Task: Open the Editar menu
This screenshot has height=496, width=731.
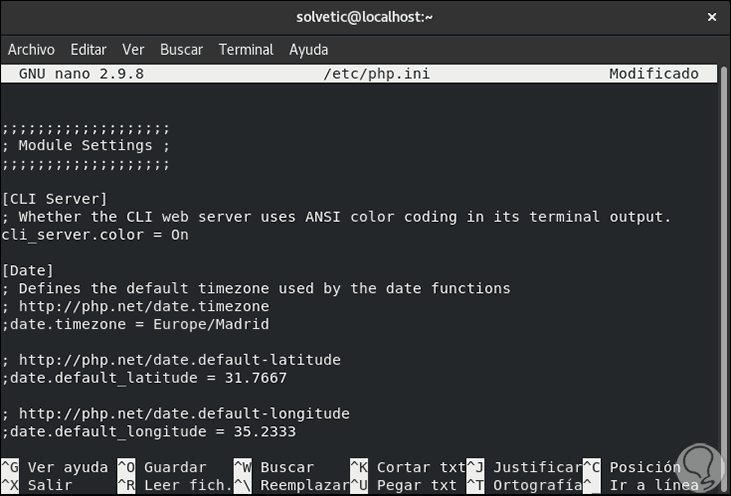Action: click(x=88, y=49)
